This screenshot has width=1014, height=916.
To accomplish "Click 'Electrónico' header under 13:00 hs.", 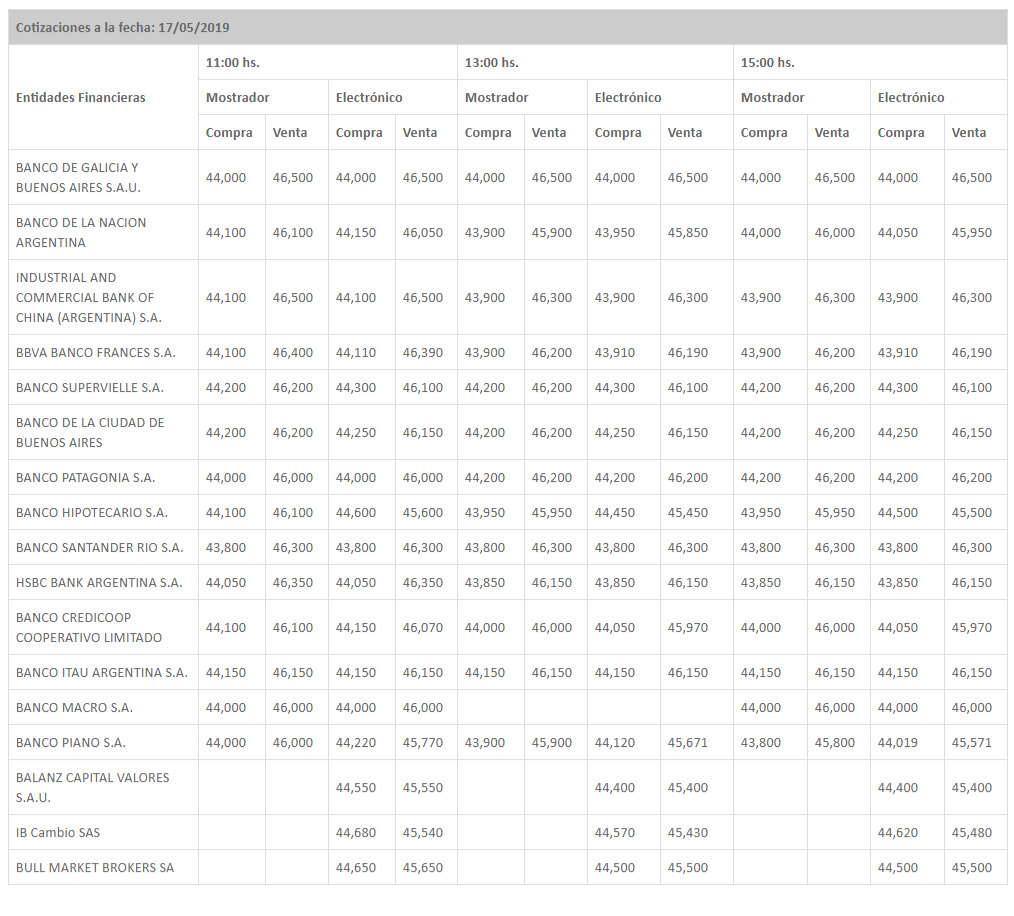I will tap(628, 98).
